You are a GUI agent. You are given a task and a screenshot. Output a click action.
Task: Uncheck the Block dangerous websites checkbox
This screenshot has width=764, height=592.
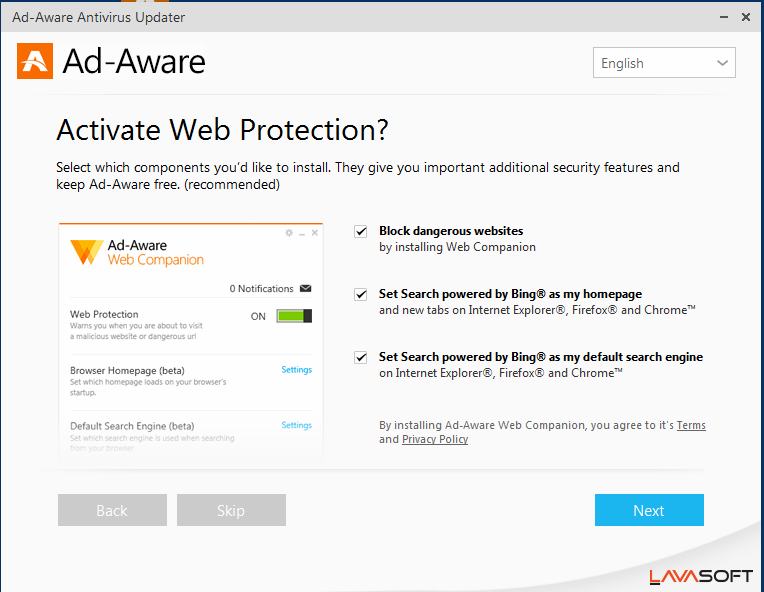coord(361,232)
